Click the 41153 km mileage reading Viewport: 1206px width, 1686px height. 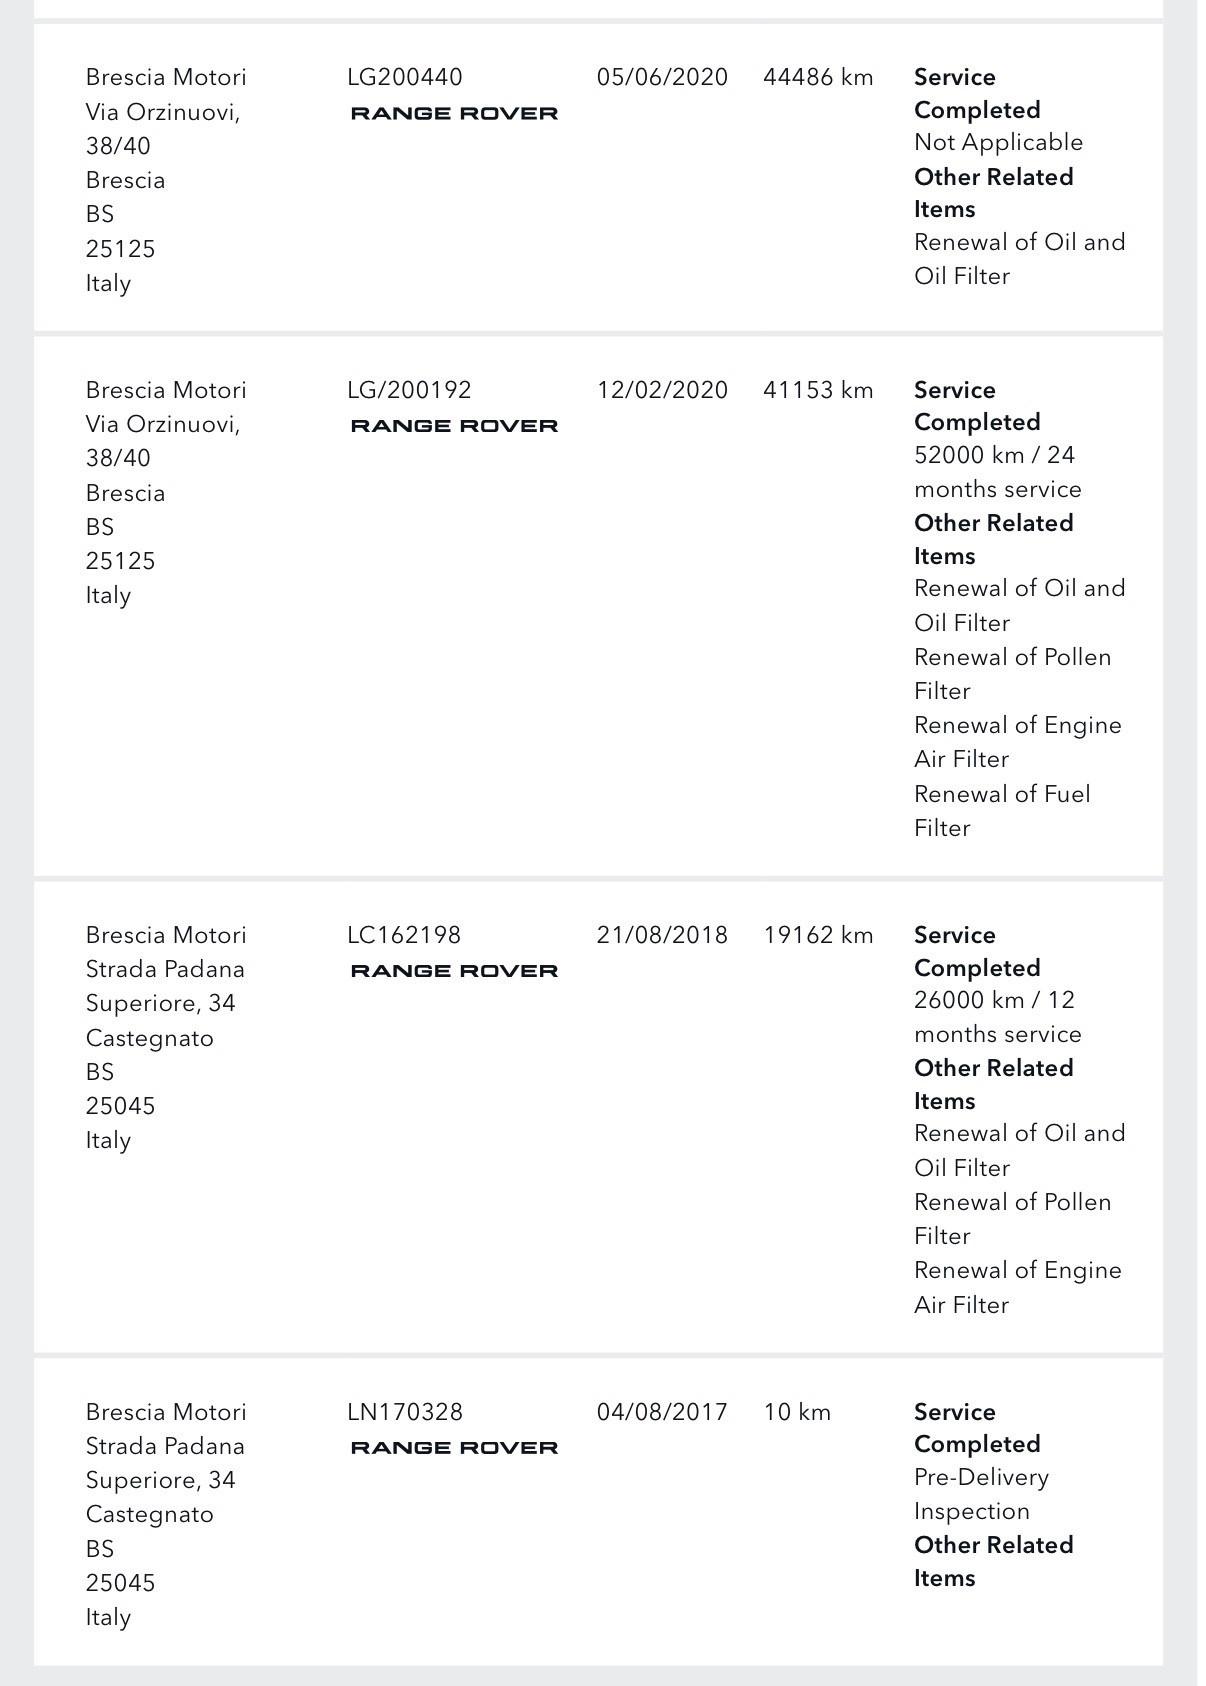point(818,390)
